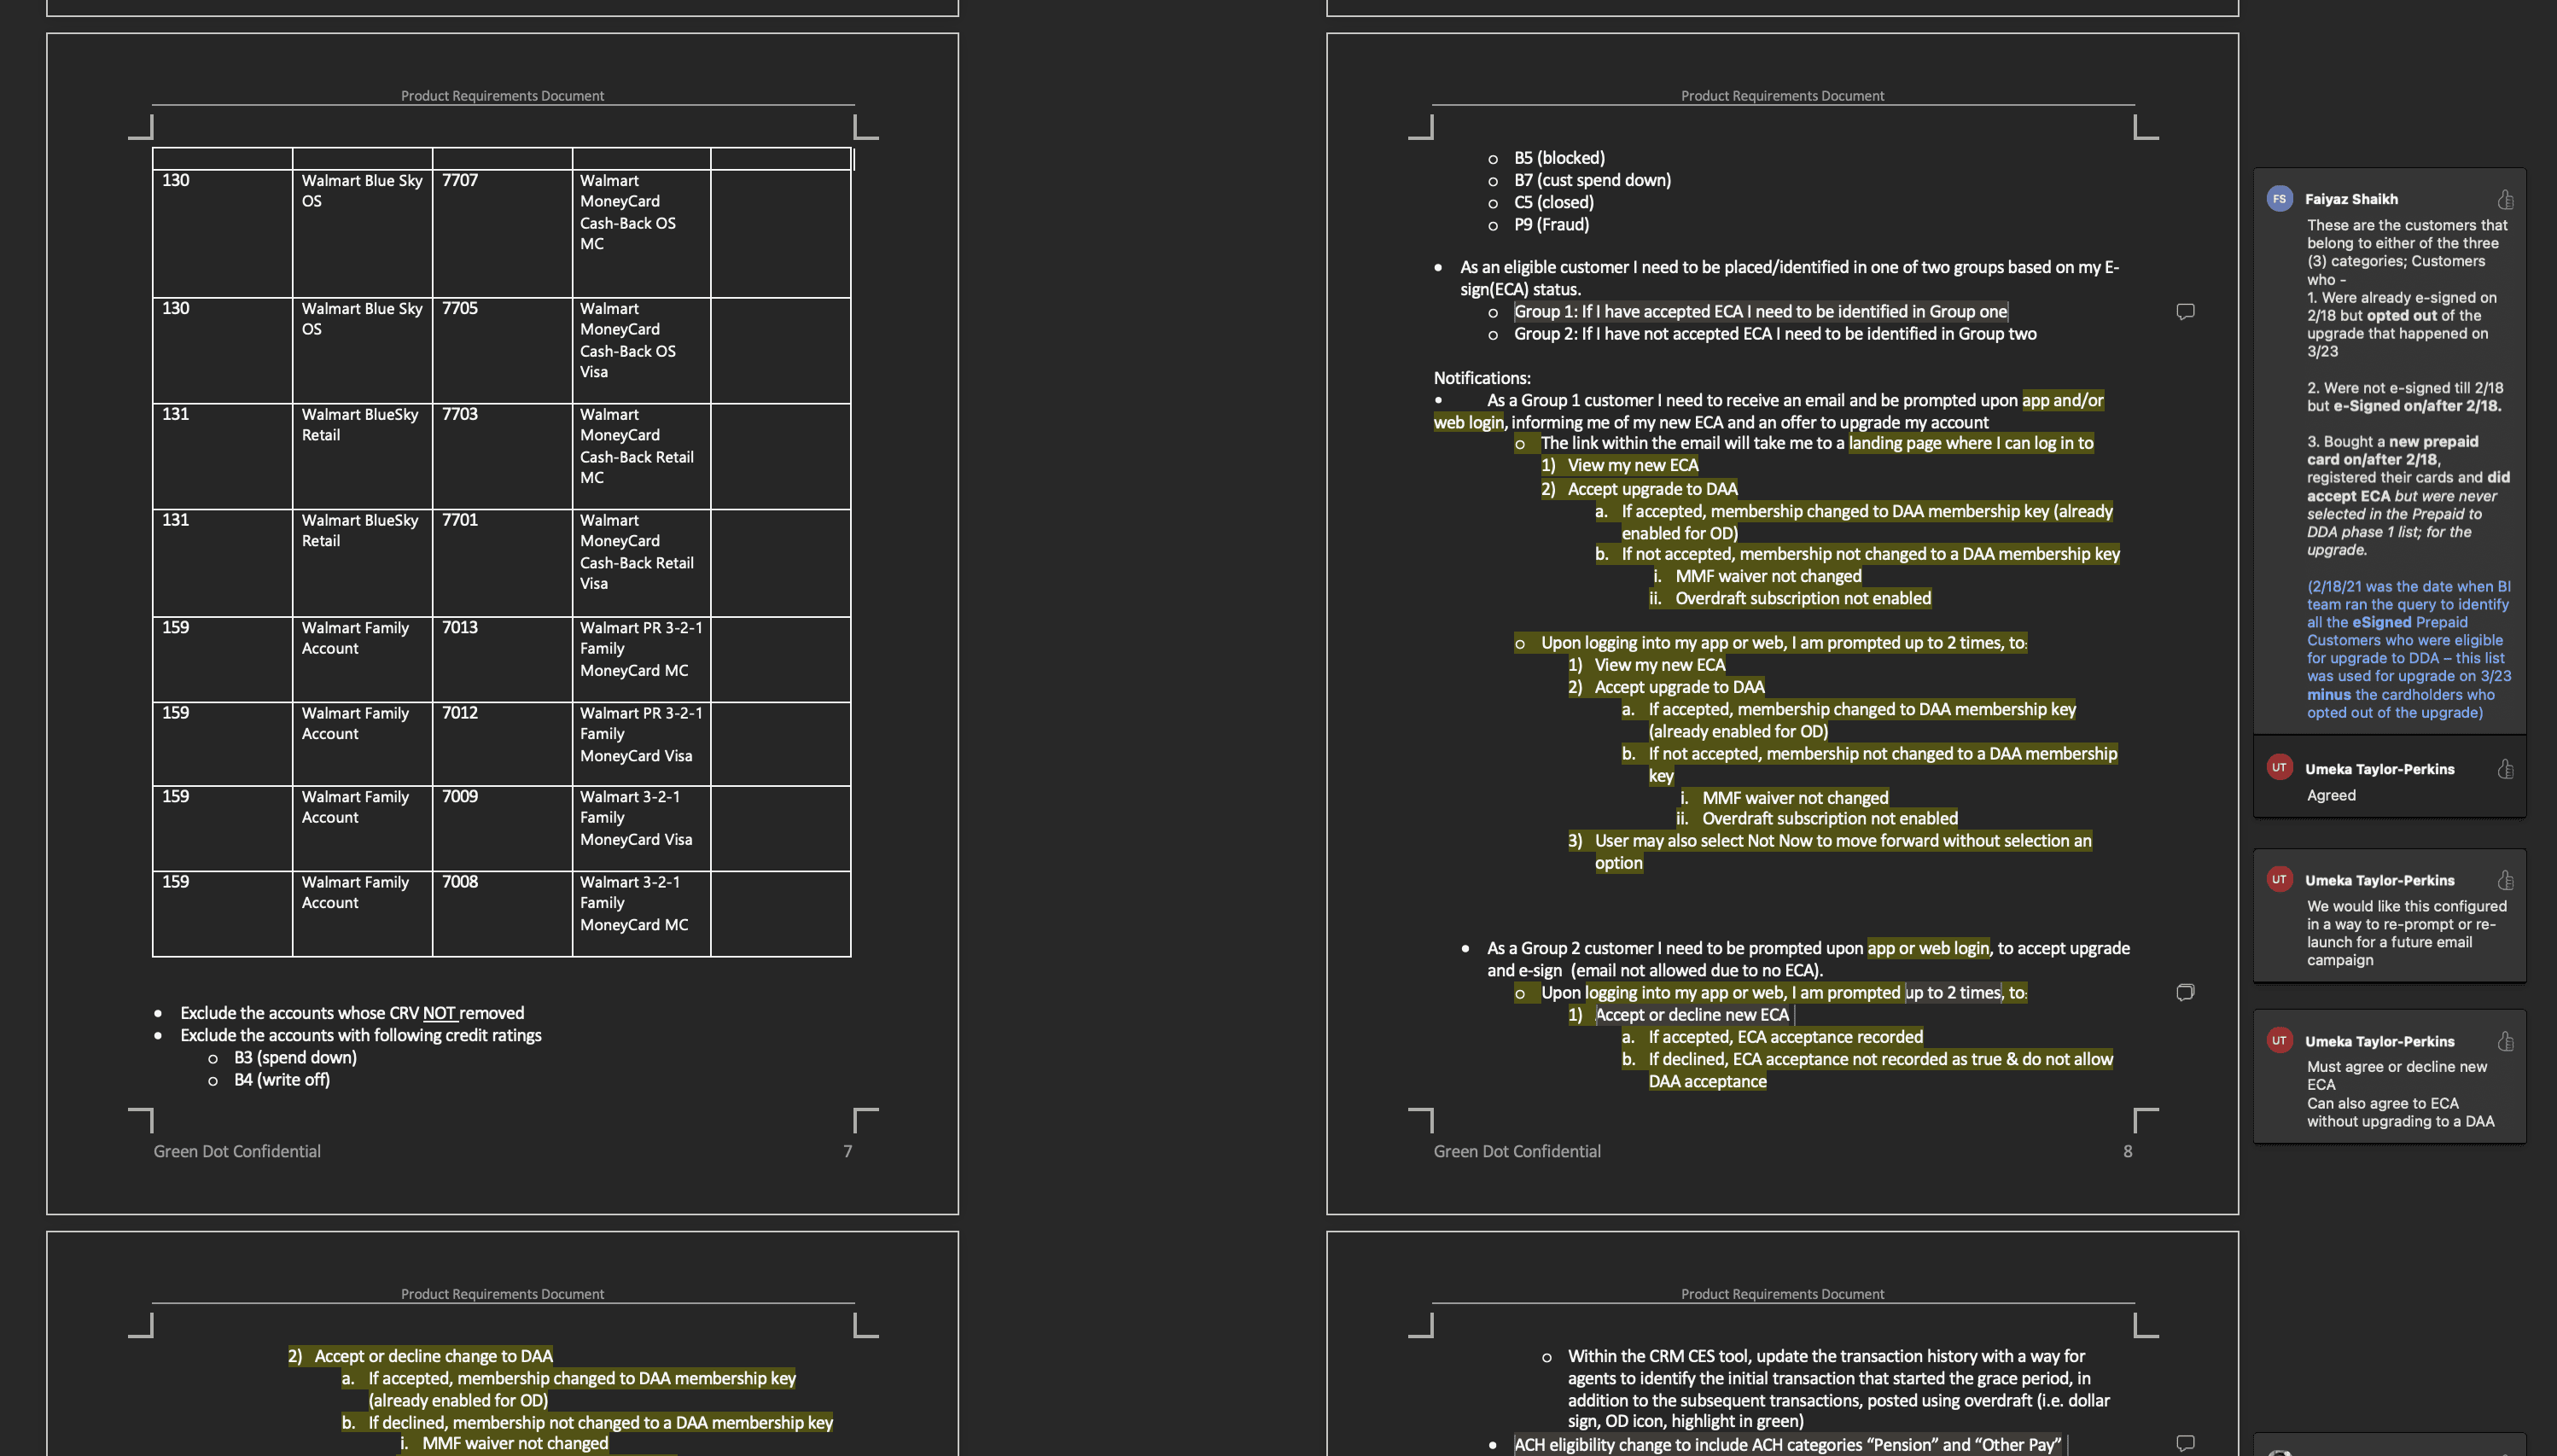Screen dimensions: 2557x1456
Task: Like Faiyaz Shaikh's comment with thumbs-up
Action: pos(2505,199)
